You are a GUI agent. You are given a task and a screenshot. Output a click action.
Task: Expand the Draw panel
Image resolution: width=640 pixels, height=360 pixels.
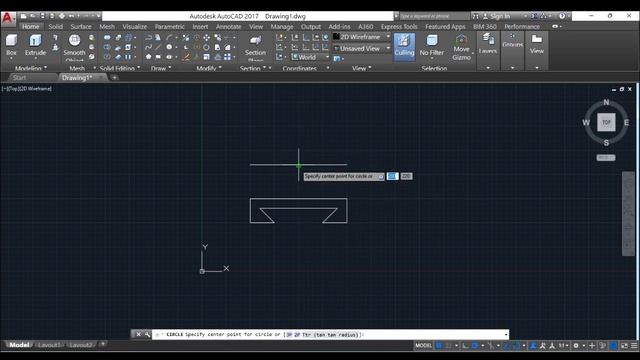point(161,68)
